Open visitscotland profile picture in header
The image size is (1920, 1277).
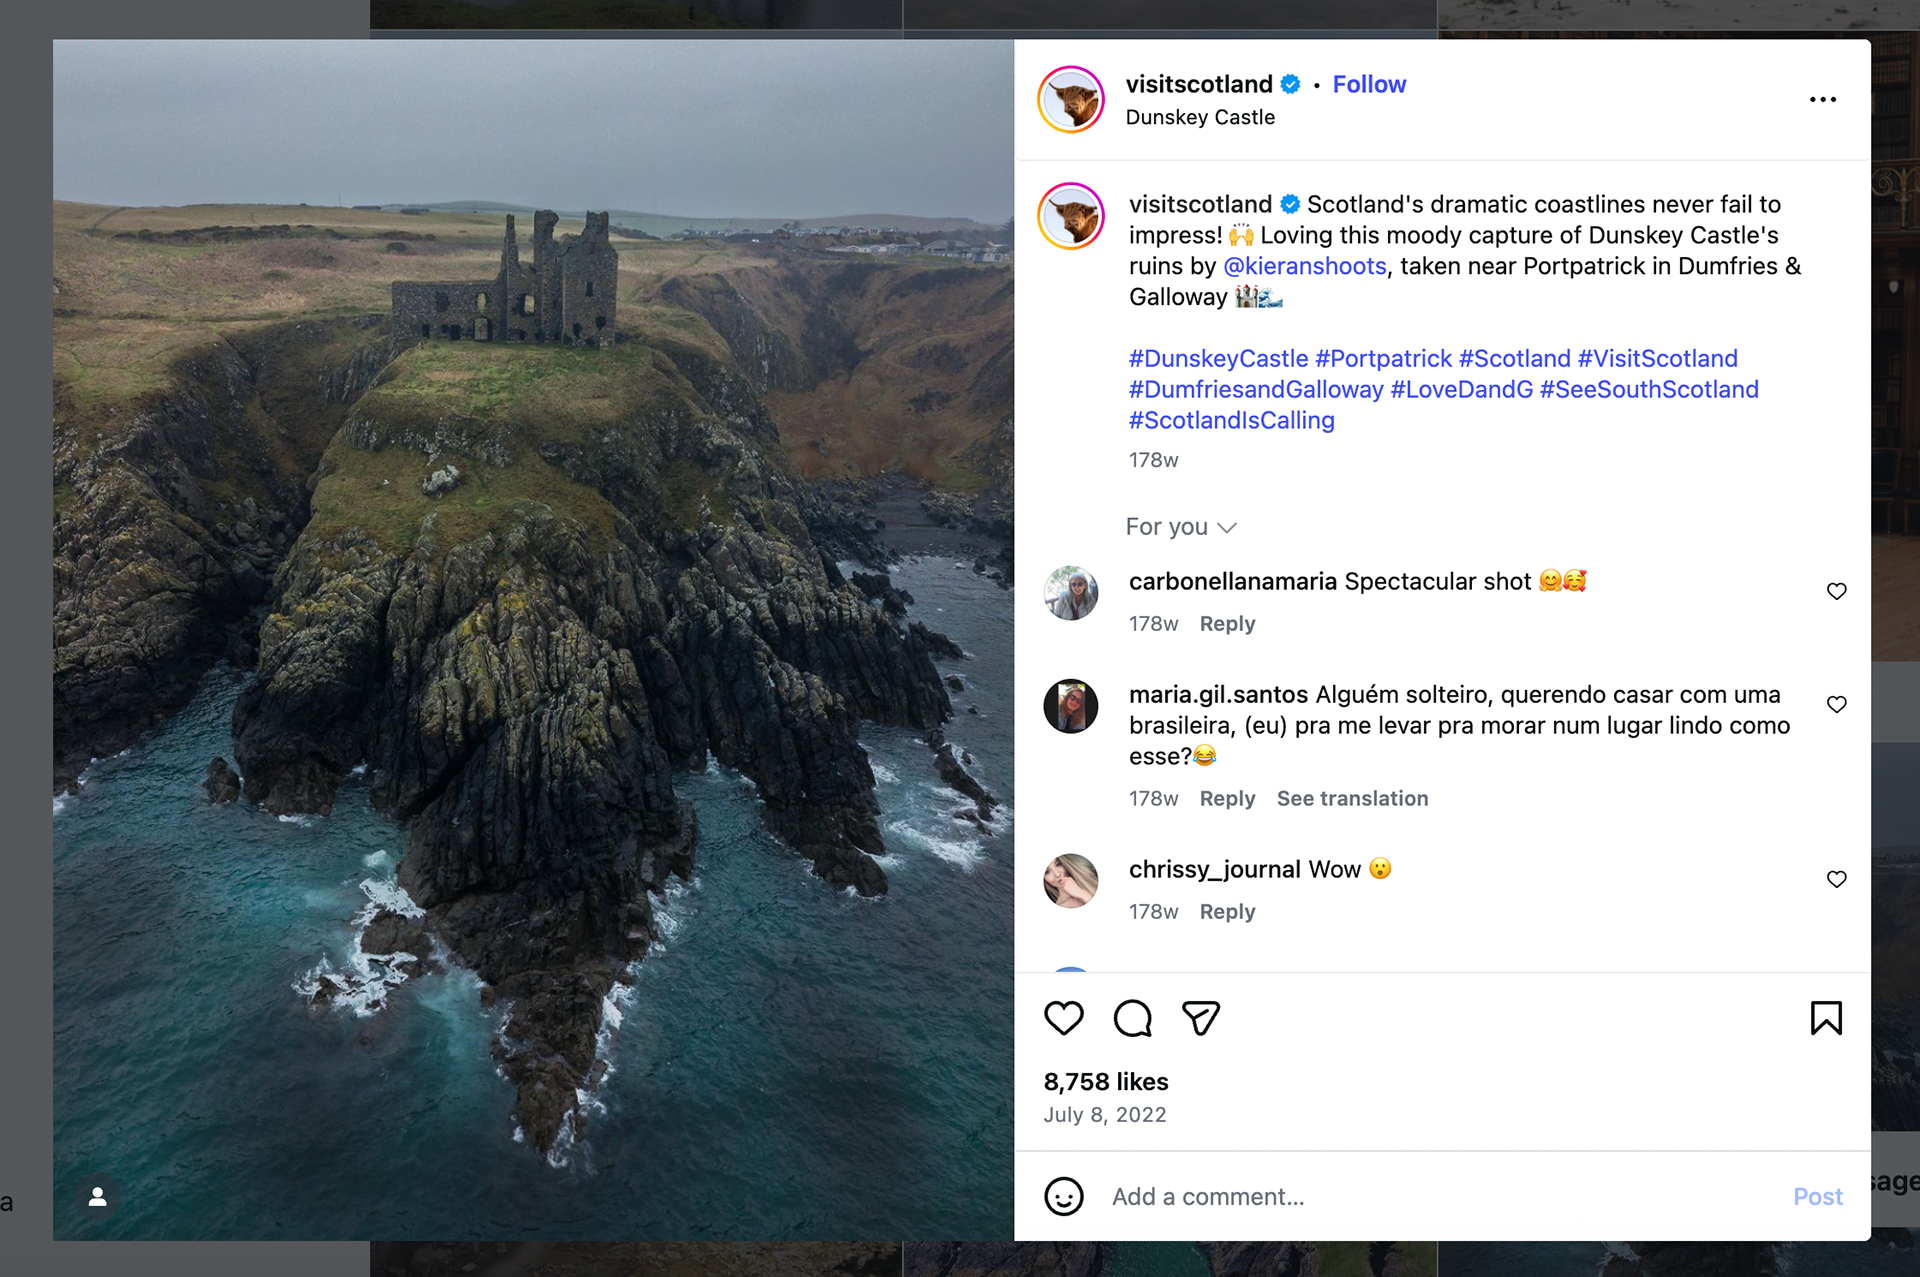tap(1071, 100)
